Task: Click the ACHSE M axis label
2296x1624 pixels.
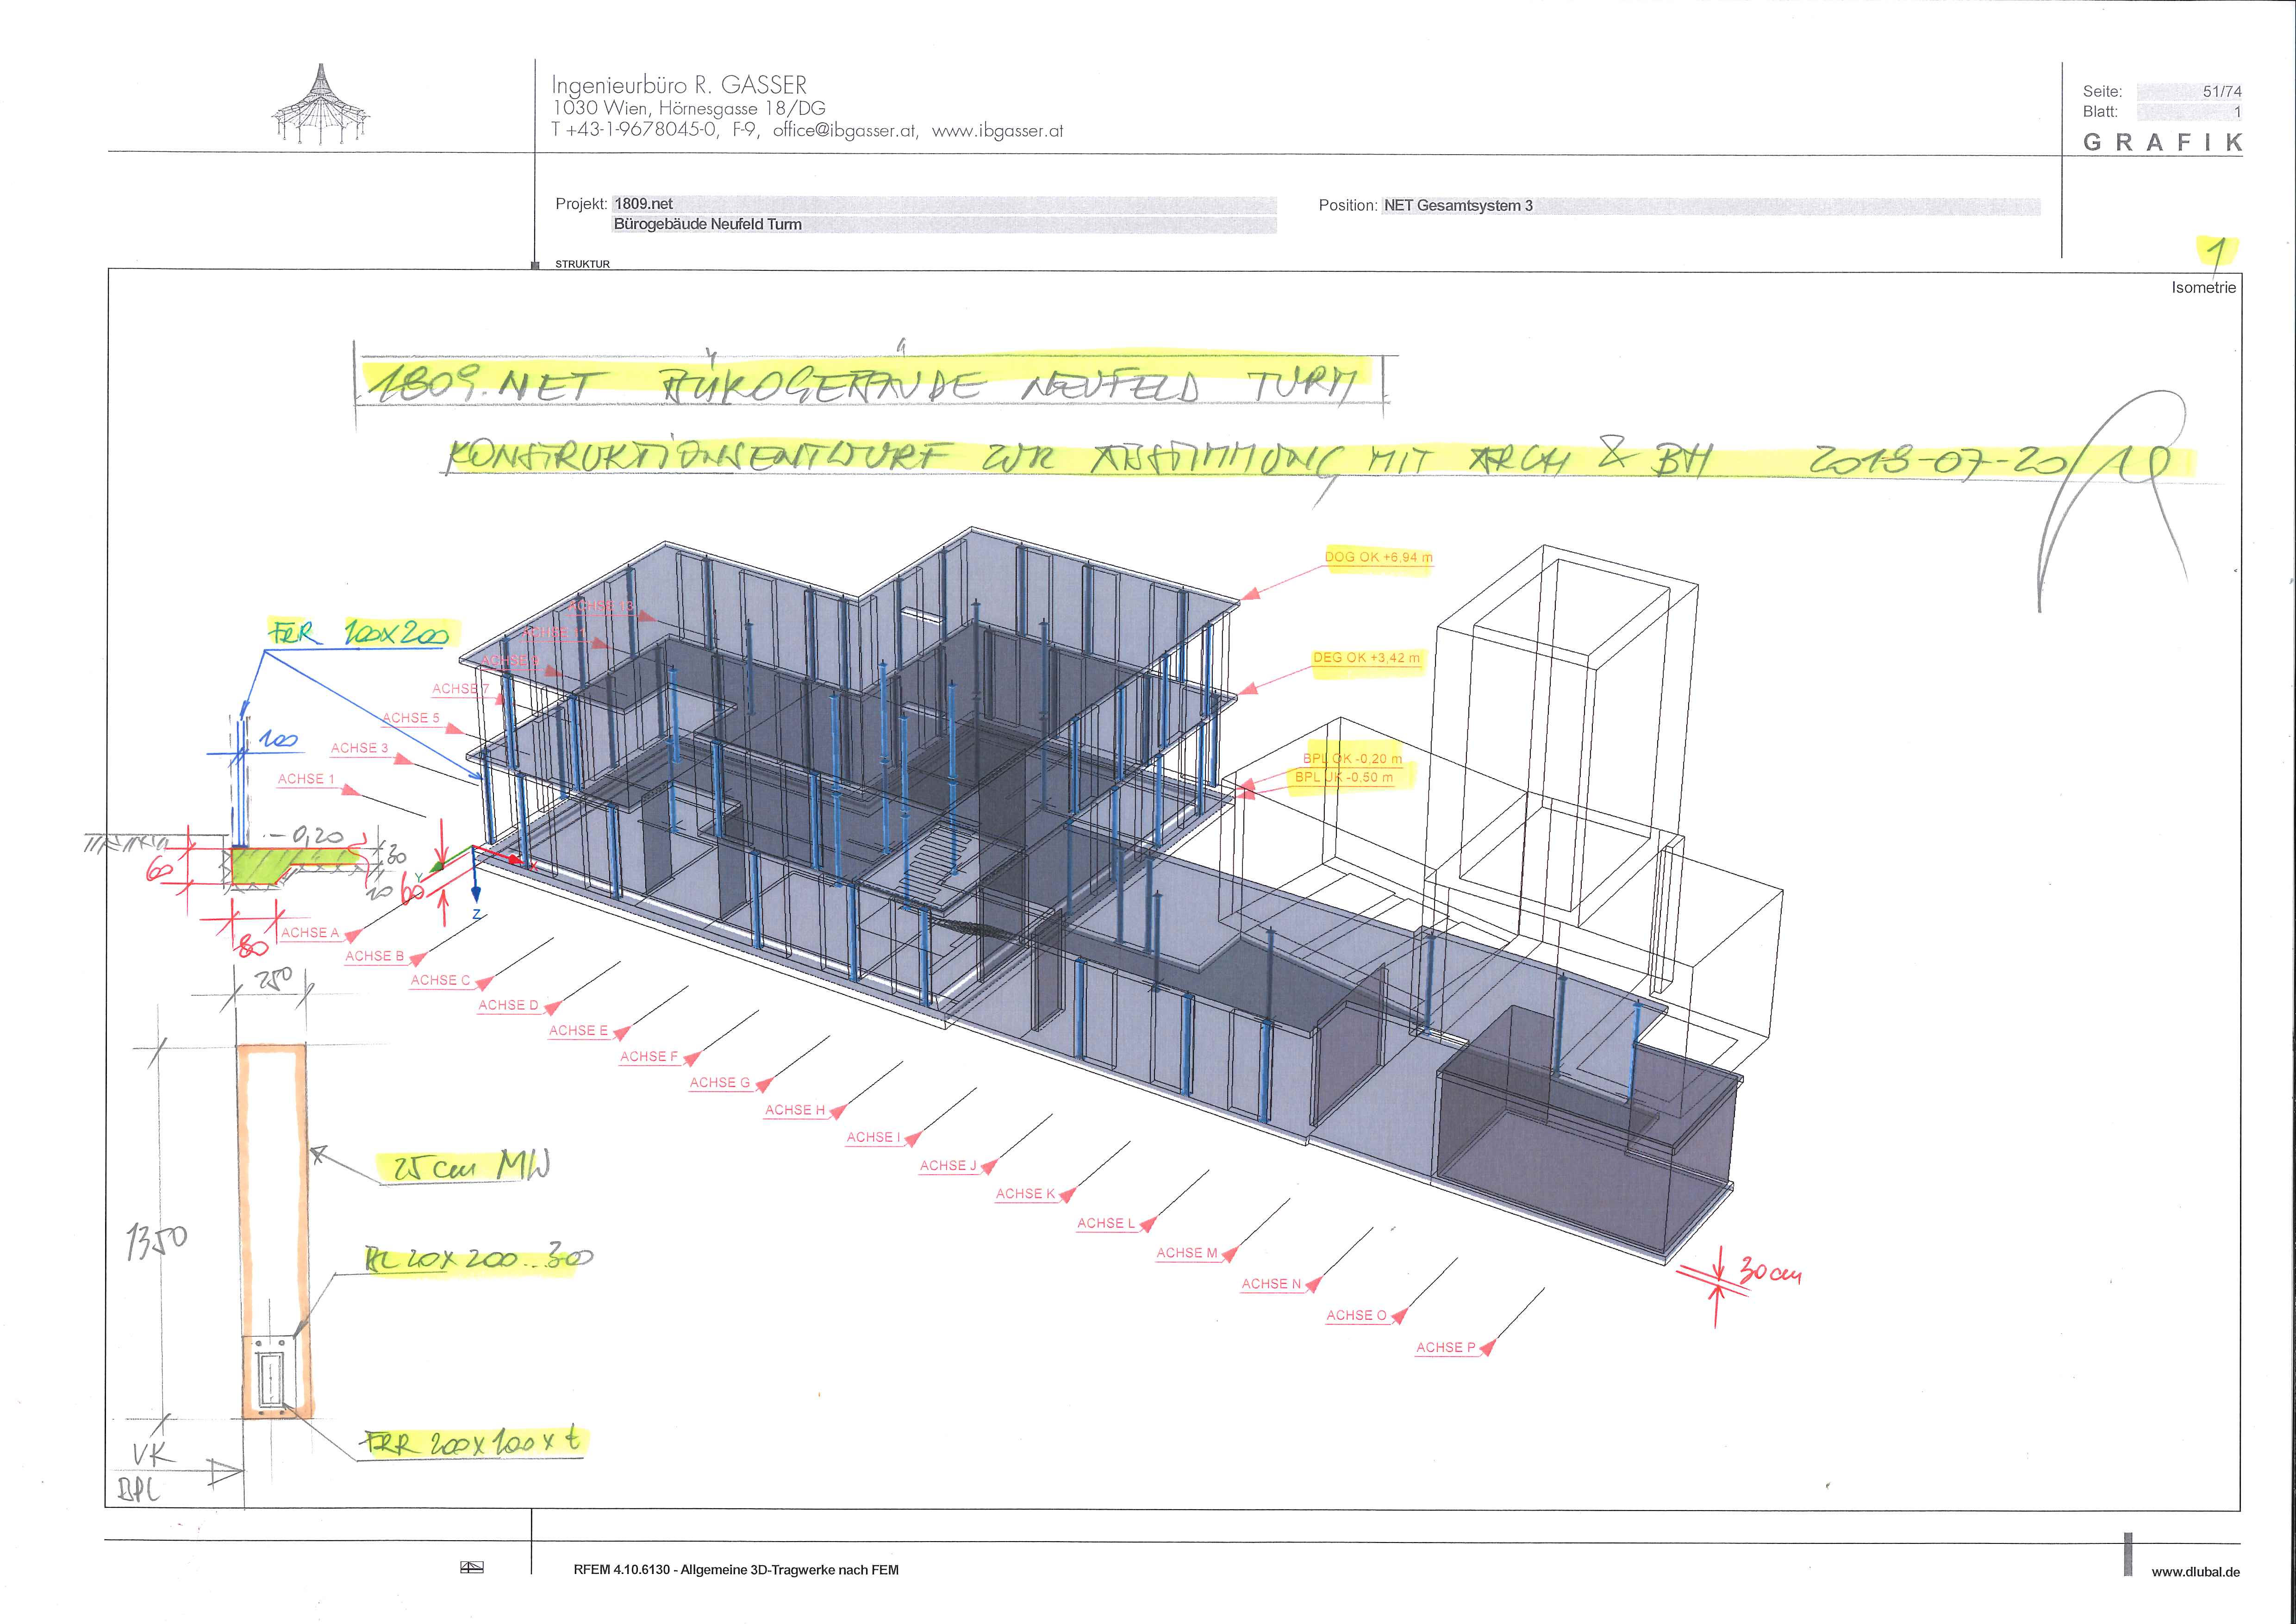Action: (x=1187, y=1253)
